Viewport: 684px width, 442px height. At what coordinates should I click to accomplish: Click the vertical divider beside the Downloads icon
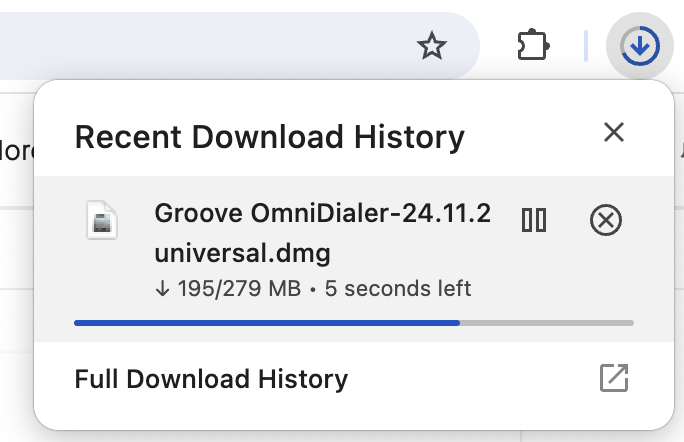pyautogui.click(x=585, y=46)
